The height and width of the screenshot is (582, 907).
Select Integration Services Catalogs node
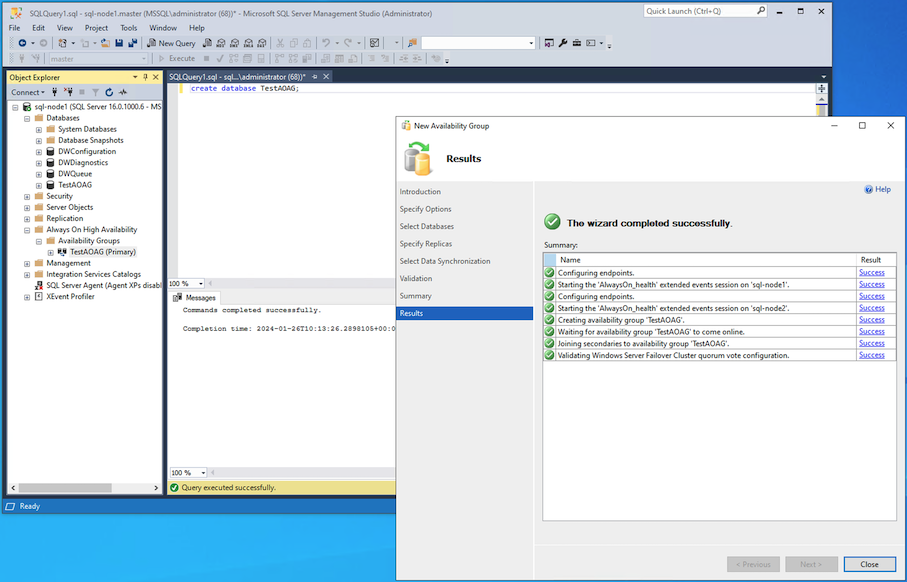pos(93,274)
